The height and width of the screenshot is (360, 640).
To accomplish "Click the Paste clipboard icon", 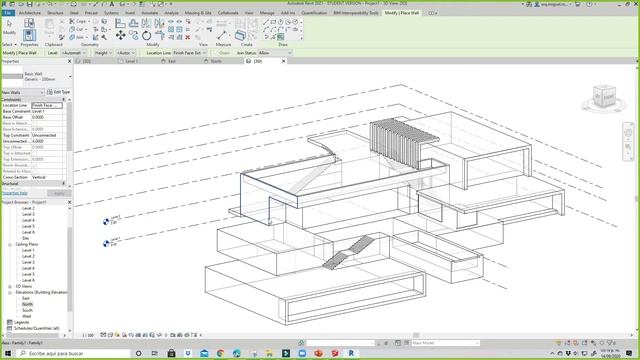I will 49,27.
